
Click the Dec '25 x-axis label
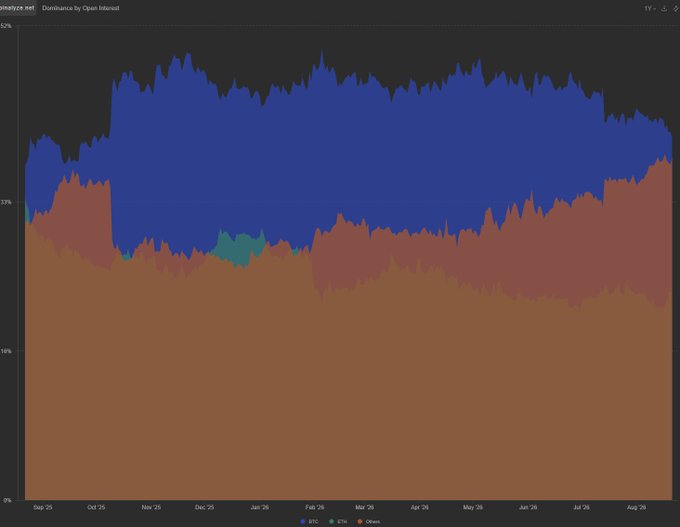[x=204, y=507]
